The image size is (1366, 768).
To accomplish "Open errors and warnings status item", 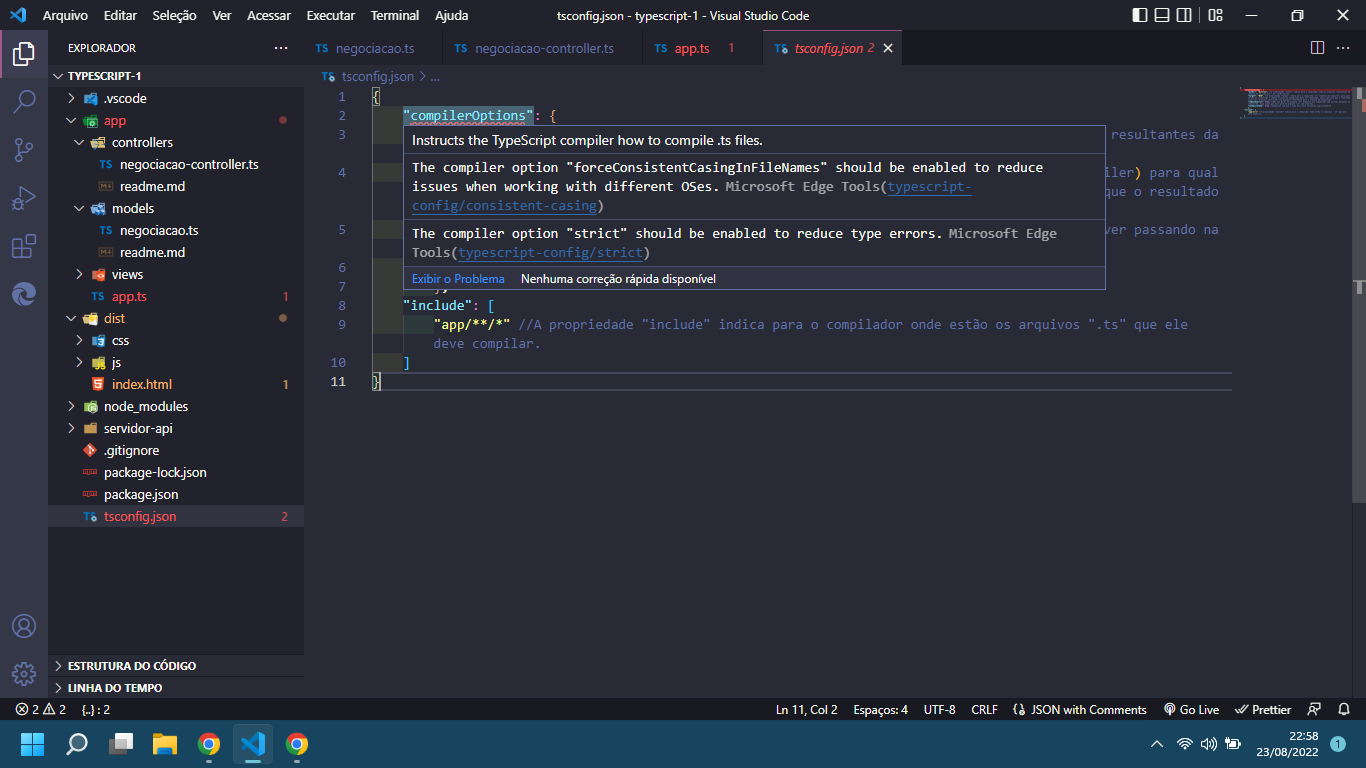I will click(x=40, y=709).
